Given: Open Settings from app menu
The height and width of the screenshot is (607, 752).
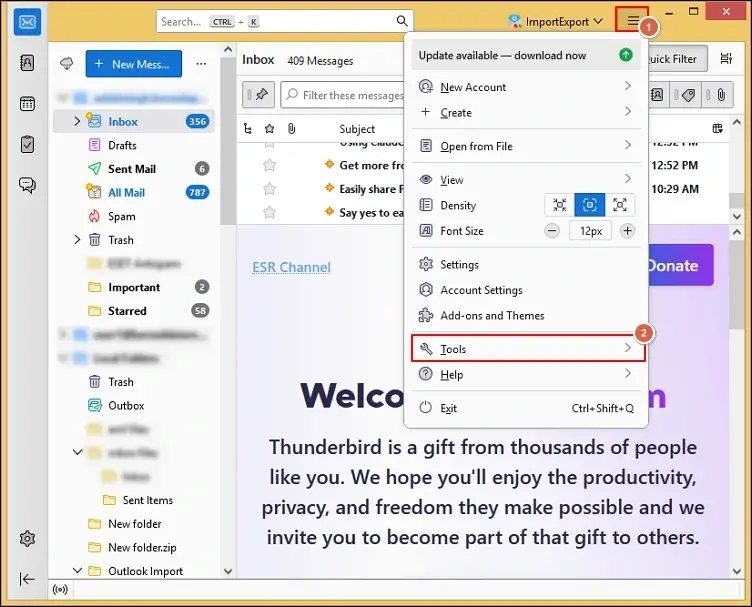Looking at the screenshot, I should 526,265.
